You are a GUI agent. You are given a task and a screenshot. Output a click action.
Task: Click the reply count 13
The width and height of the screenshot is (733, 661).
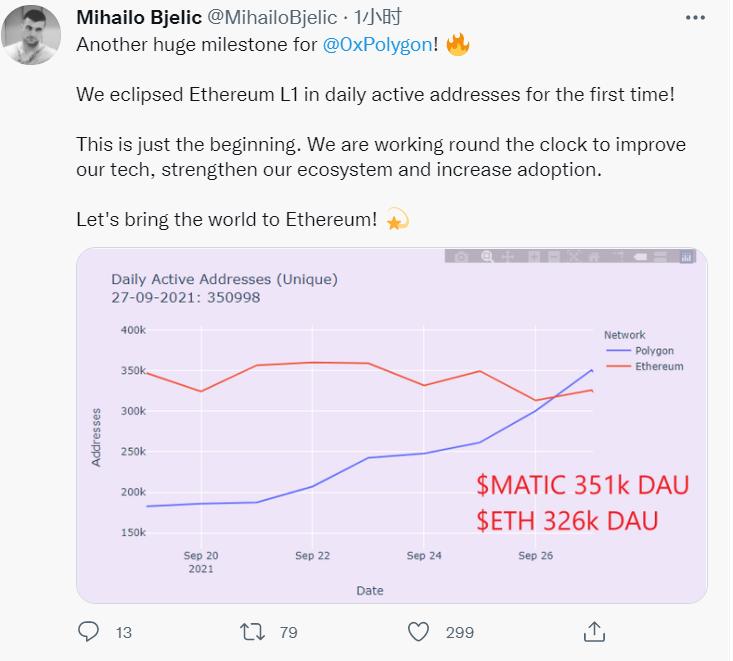pos(123,632)
